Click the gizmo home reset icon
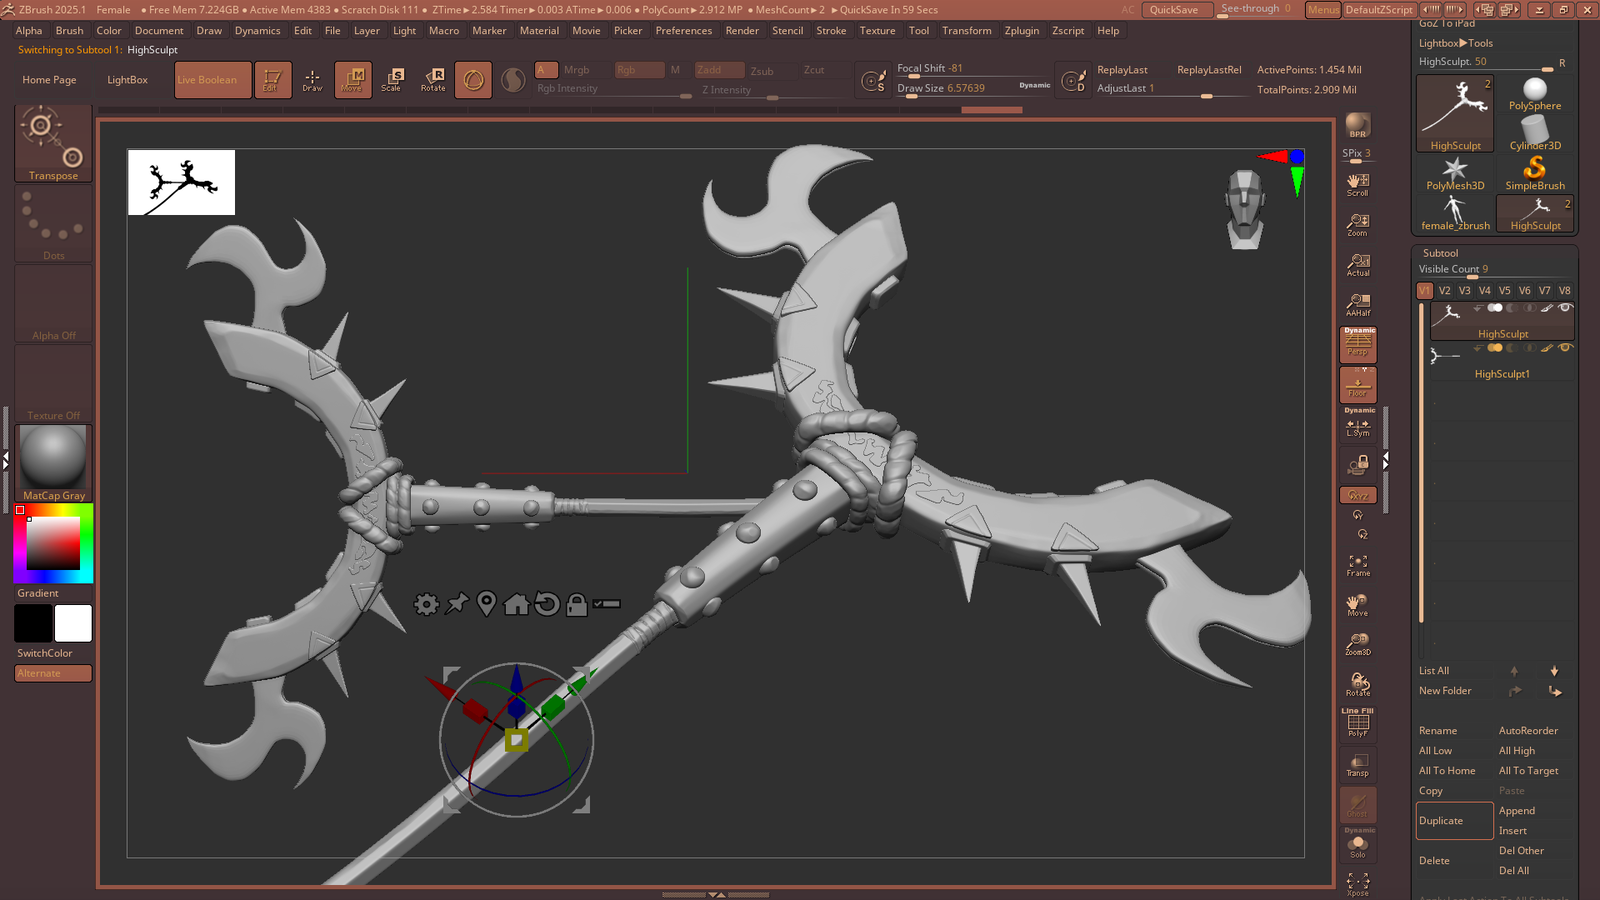The height and width of the screenshot is (900, 1600). click(x=516, y=604)
